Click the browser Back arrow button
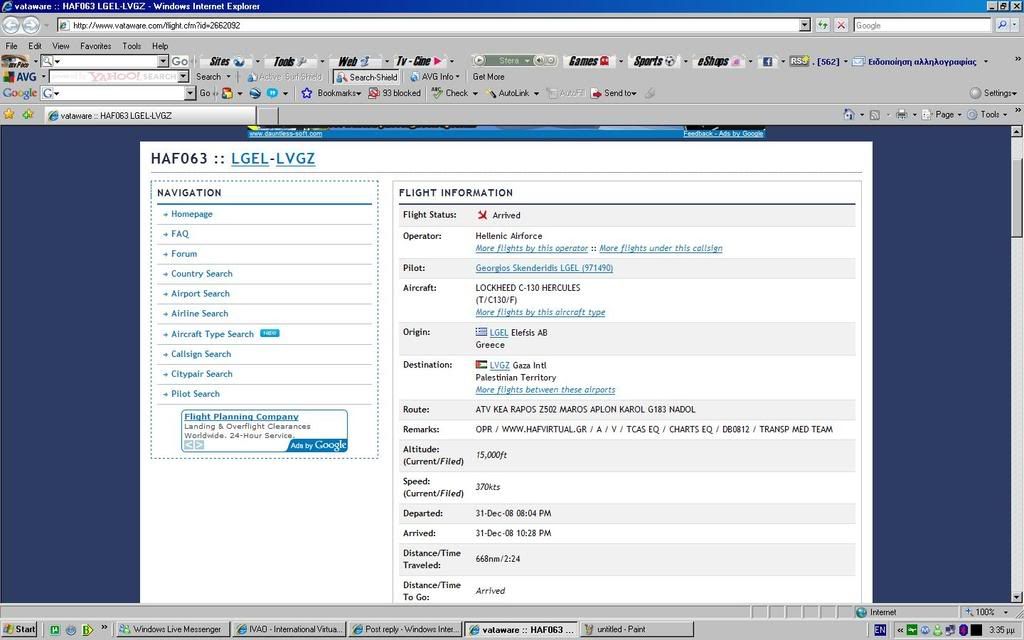This screenshot has height=640, width=1024. coord(12,25)
